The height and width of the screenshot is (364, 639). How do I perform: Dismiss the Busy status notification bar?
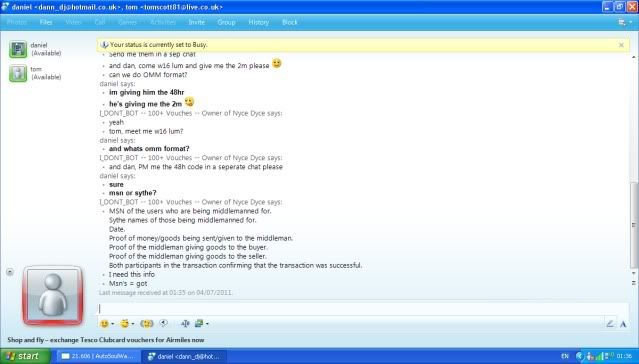click(x=621, y=45)
